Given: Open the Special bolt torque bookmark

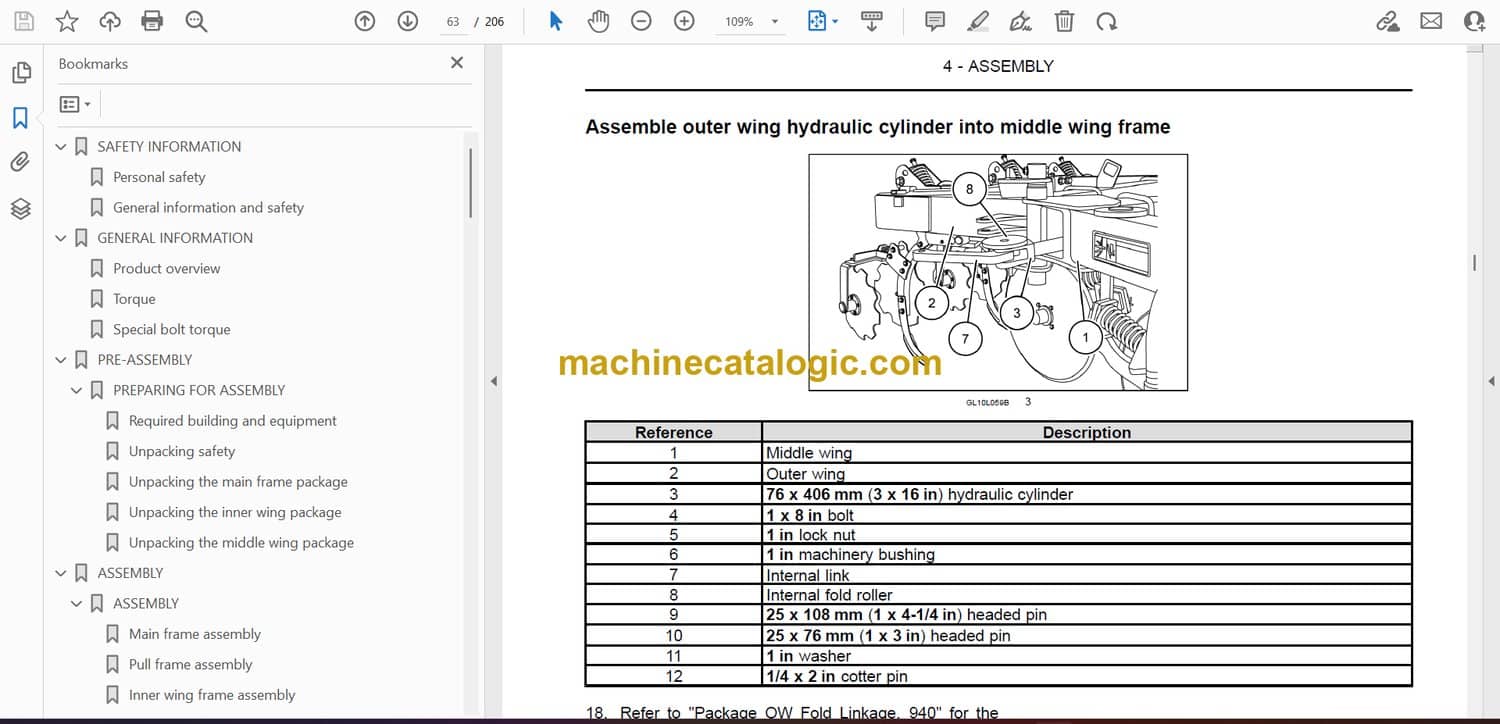Looking at the screenshot, I should point(171,329).
